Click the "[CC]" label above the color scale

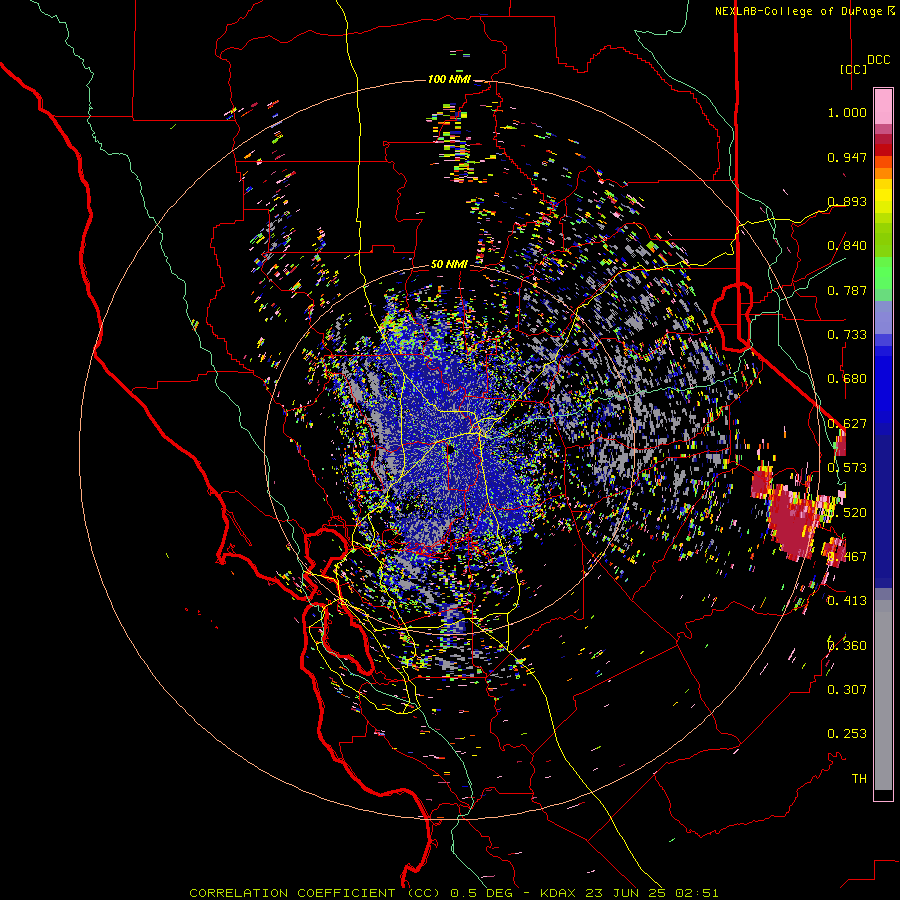click(x=854, y=69)
